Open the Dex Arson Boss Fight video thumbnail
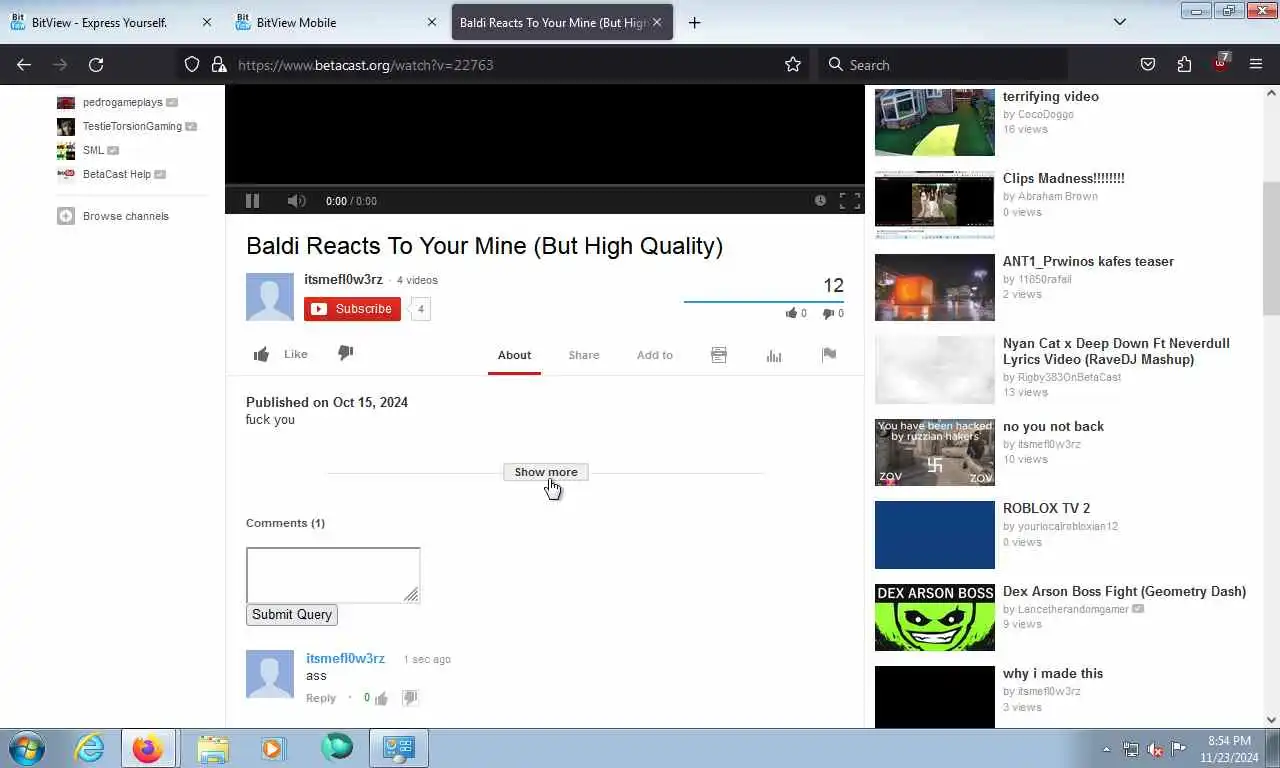Image resolution: width=1280 pixels, height=768 pixels. pyautogui.click(x=935, y=617)
